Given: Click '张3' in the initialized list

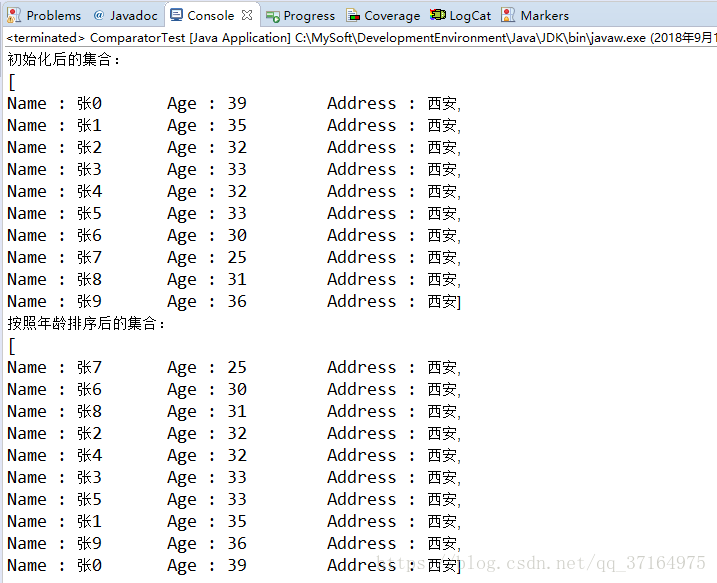Looking at the screenshot, I should coord(89,169).
